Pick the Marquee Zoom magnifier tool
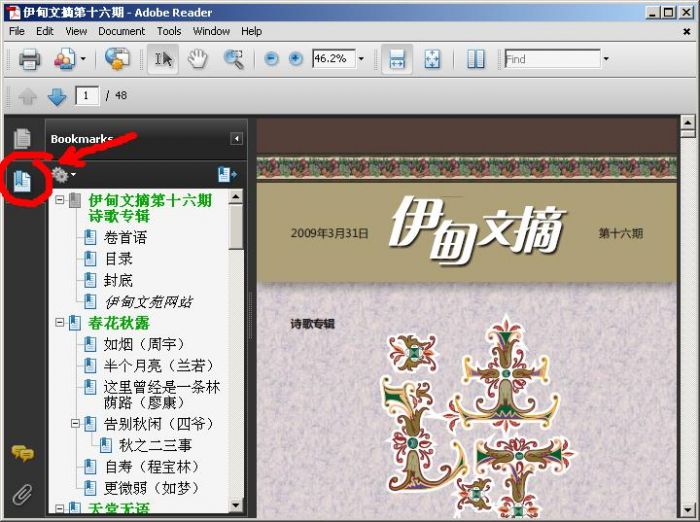This screenshot has height=522, width=700. (233, 59)
